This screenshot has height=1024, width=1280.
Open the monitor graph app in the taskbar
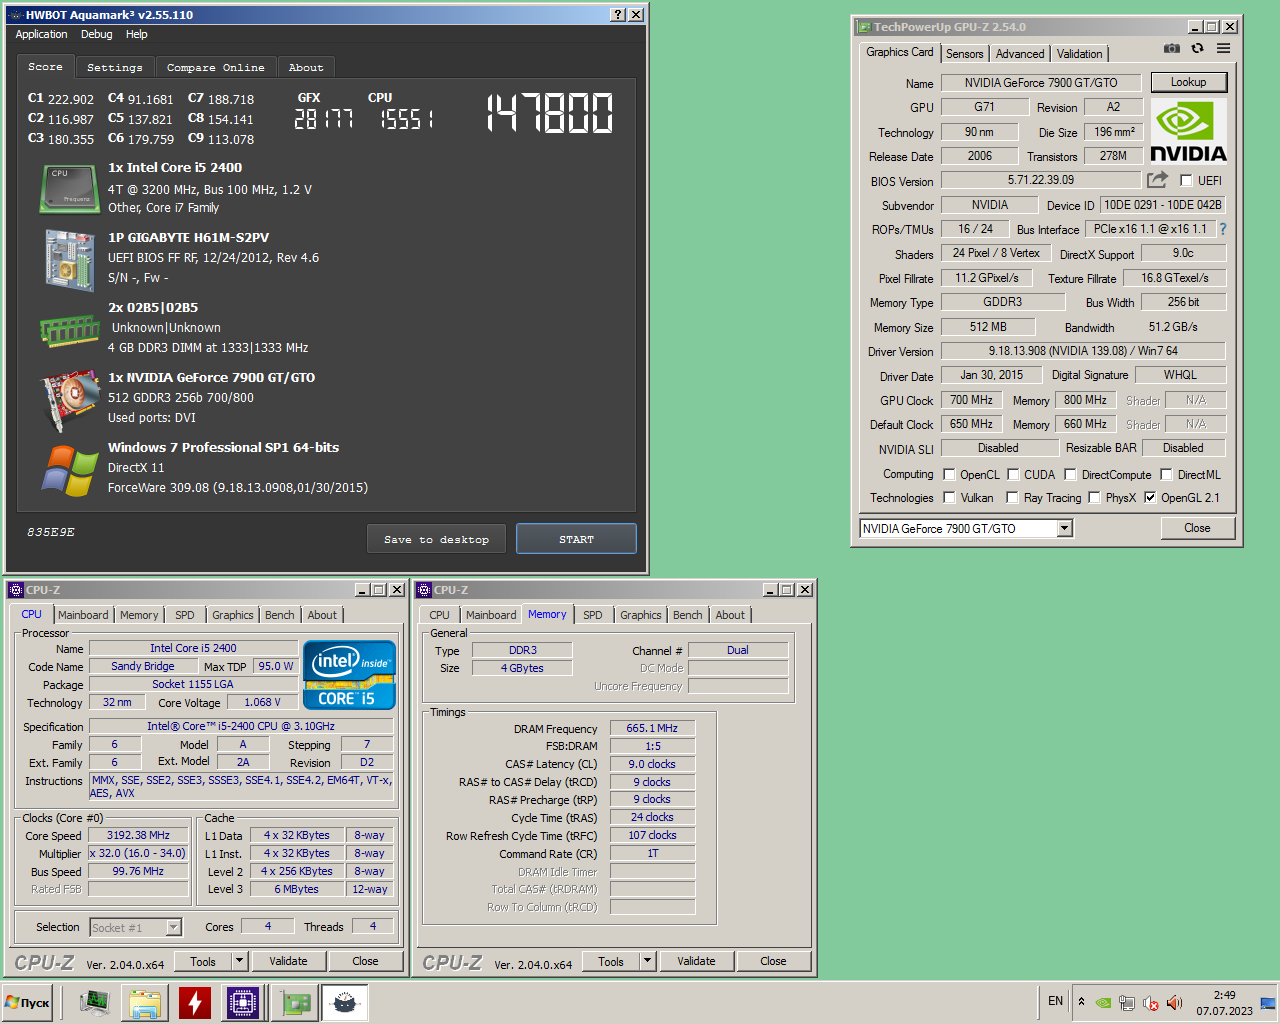95,1002
